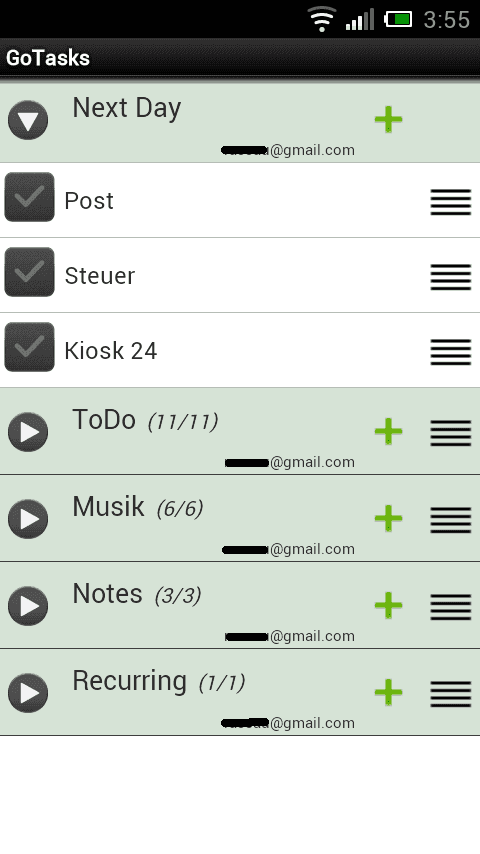
Task: Expand the Recurring list arrow
Action: [28, 693]
